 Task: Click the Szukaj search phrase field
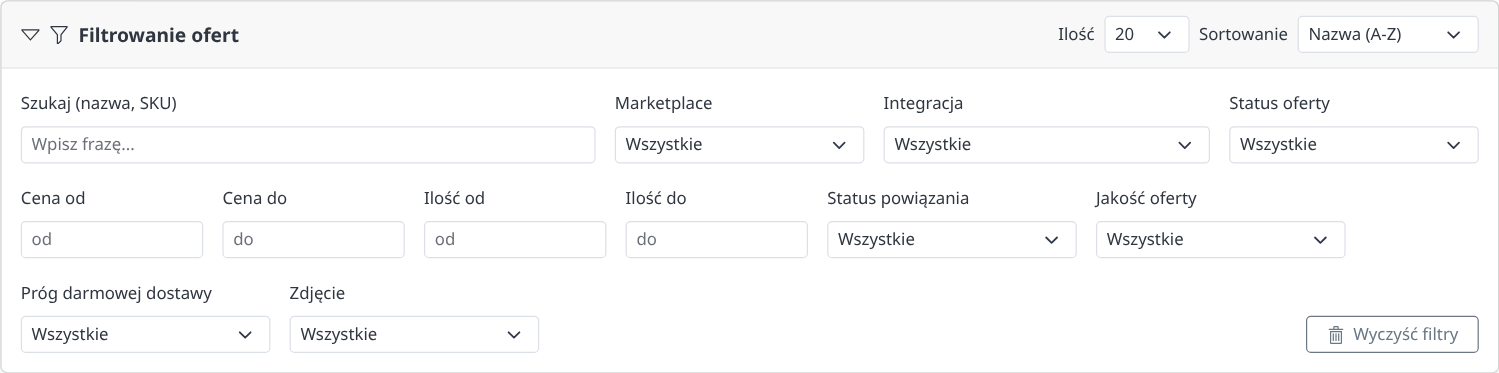[308, 144]
